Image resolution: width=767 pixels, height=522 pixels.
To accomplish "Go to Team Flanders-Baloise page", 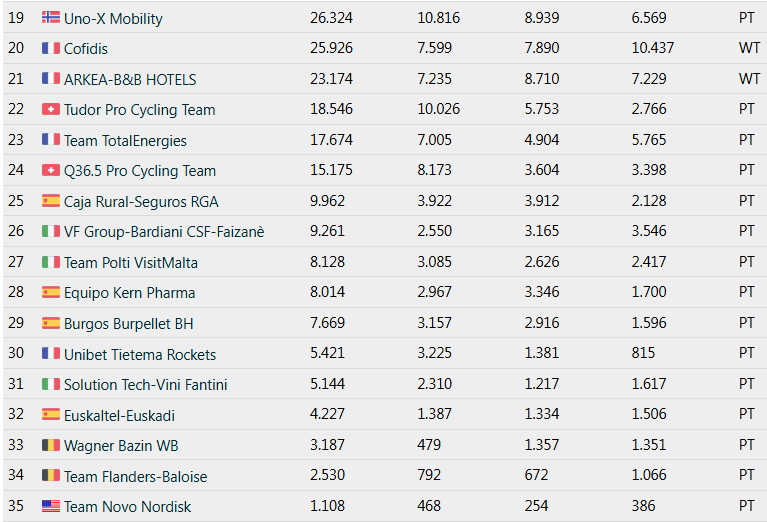I will (x=136, y=476).
